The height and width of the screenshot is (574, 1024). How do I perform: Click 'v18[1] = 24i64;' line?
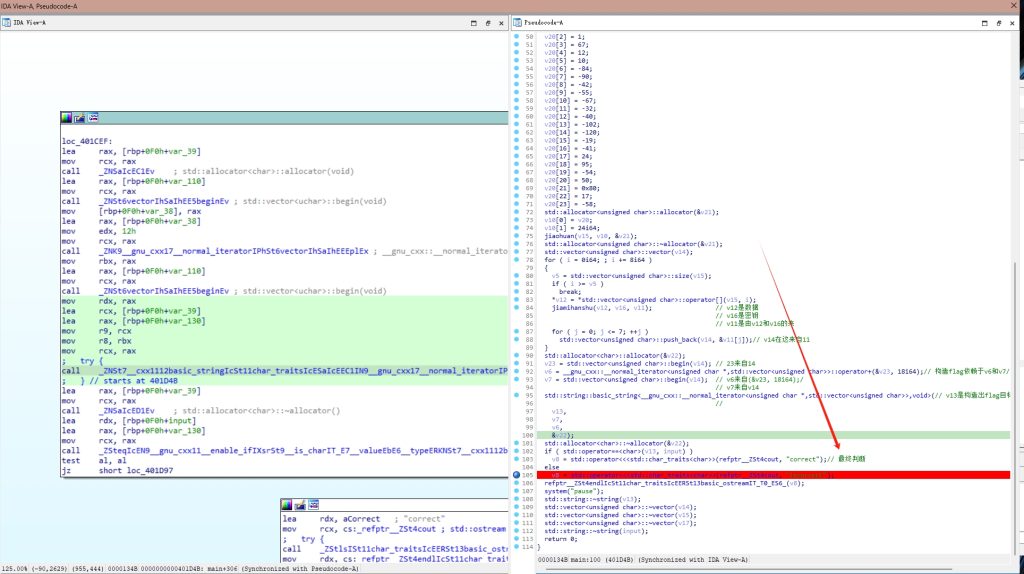coord(571,228)
